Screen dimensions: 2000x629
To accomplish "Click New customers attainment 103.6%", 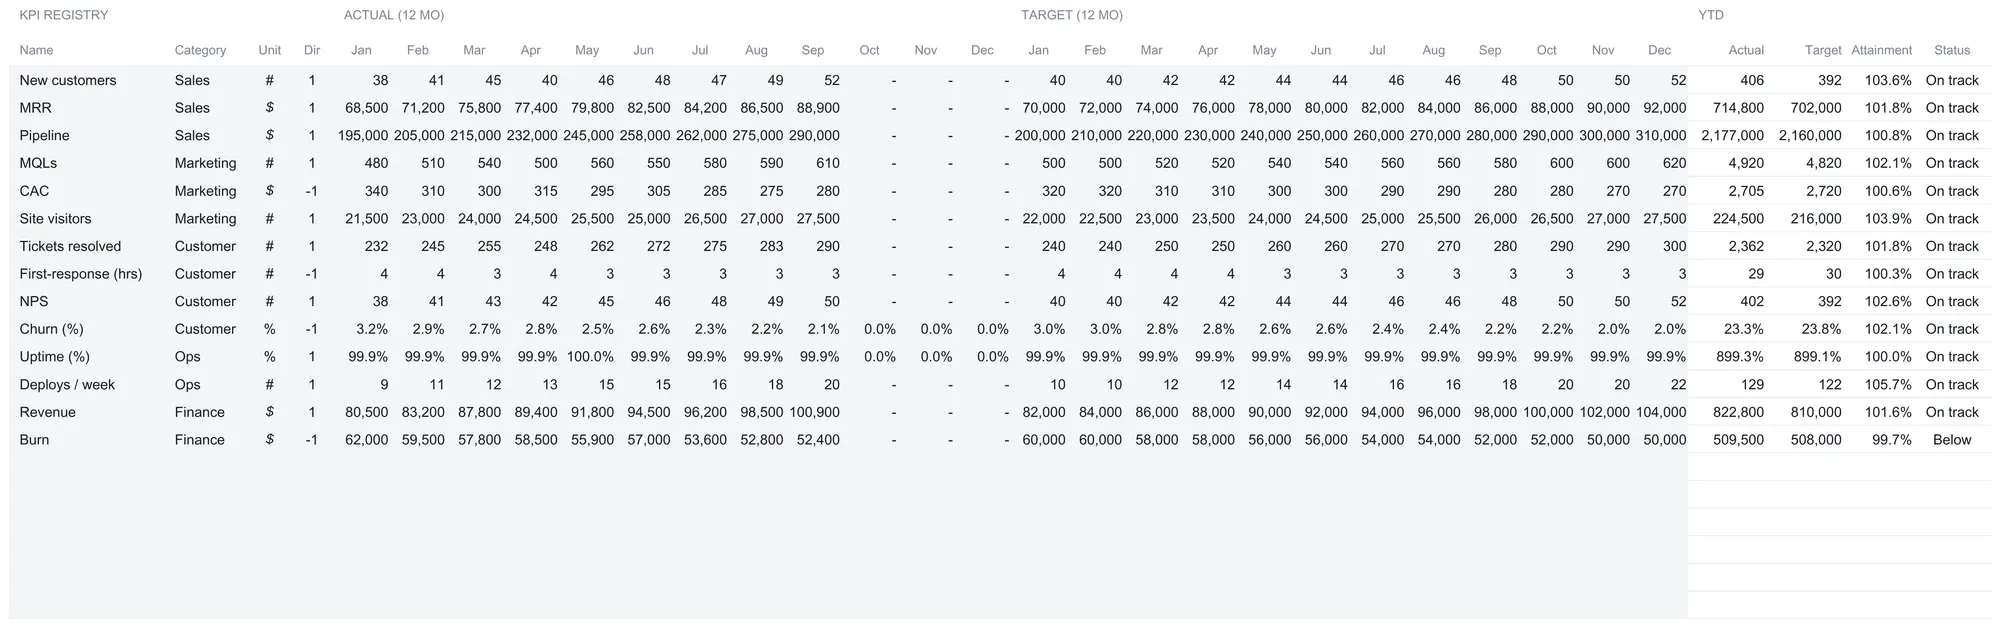I will (1888, 80).
